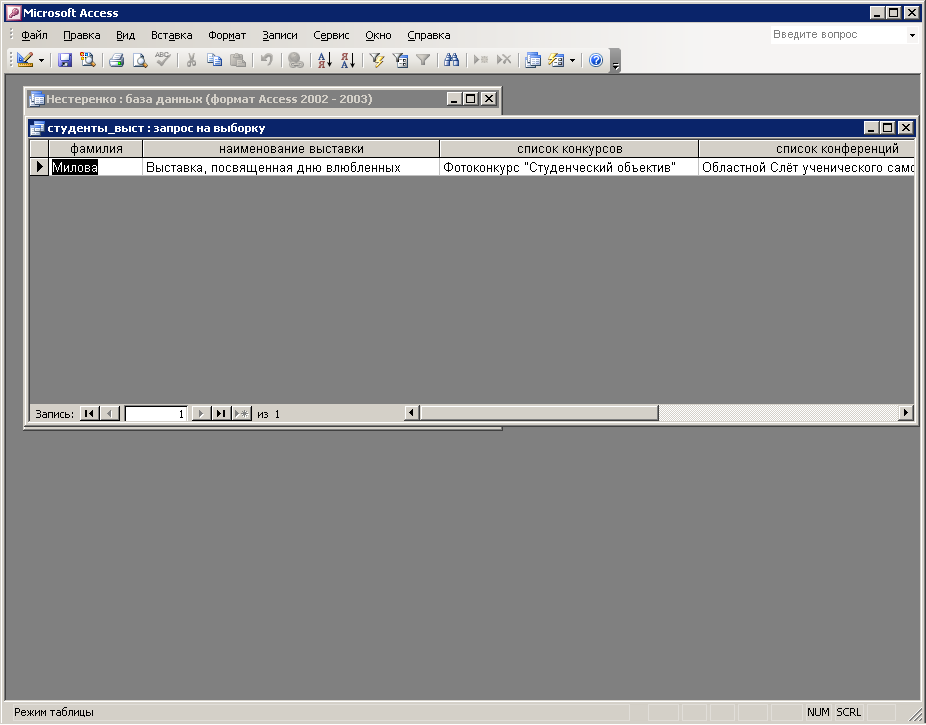Image resolution: width=926 pixels, height=725 pixels.
Task: Click the 'фамилия' column header
Action: coord(96,149)
